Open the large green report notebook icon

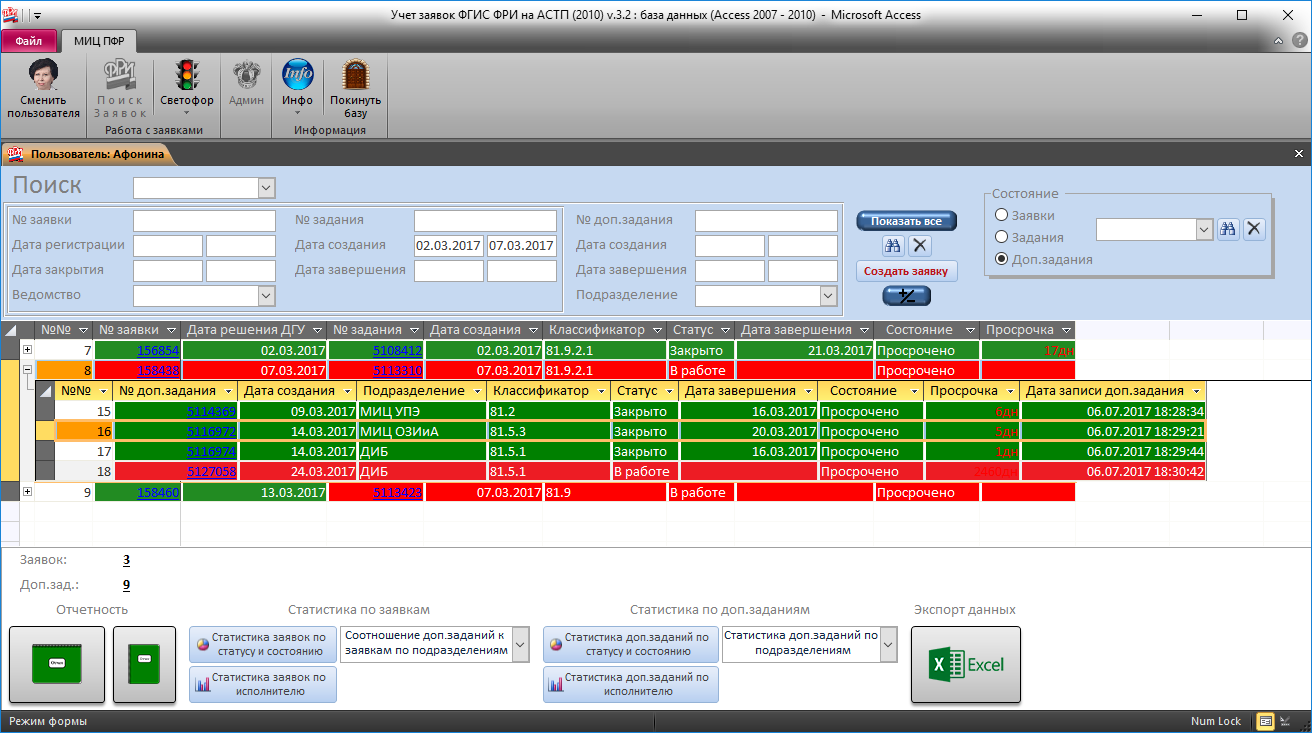tap(57, 664)
